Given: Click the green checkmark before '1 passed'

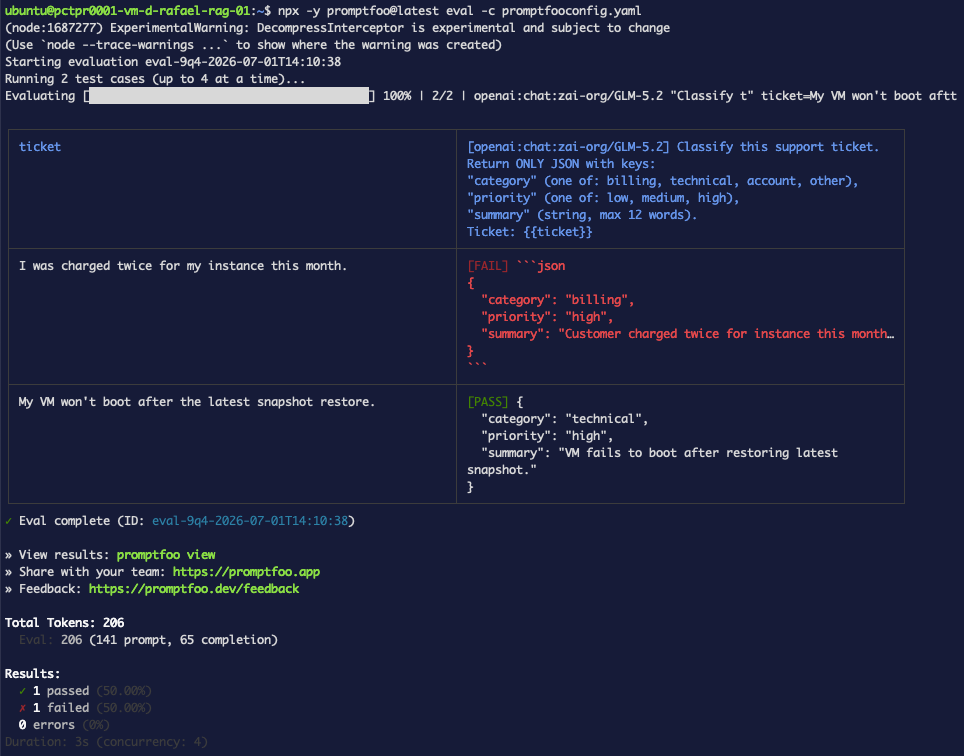Looking at the screenshot, I should point(22,691).
